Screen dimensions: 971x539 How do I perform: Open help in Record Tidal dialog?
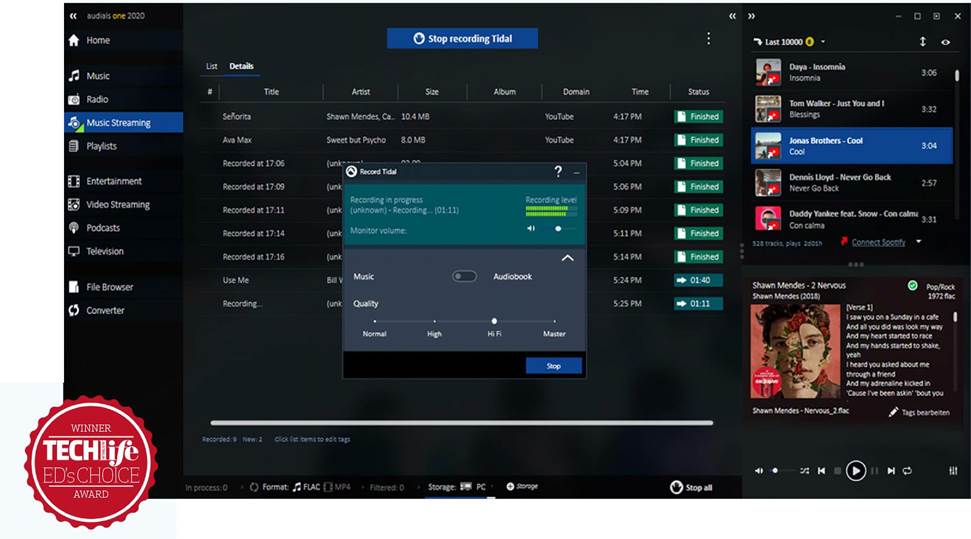click(558, 172)
